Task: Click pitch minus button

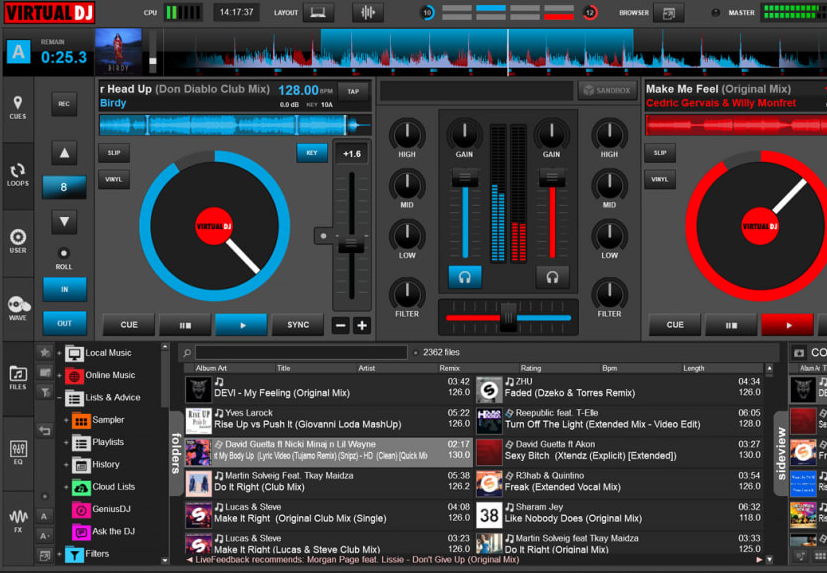Action: [x=341, y=325]
